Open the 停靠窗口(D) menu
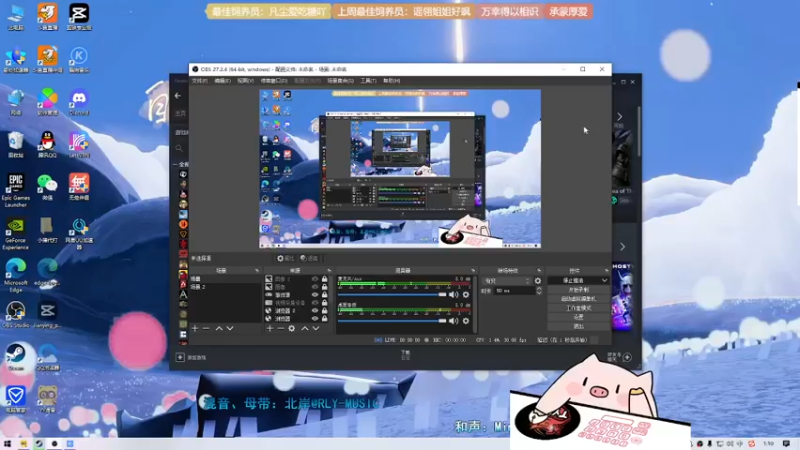The height and width of the screenshot is (450, 800). pos(274,81)
